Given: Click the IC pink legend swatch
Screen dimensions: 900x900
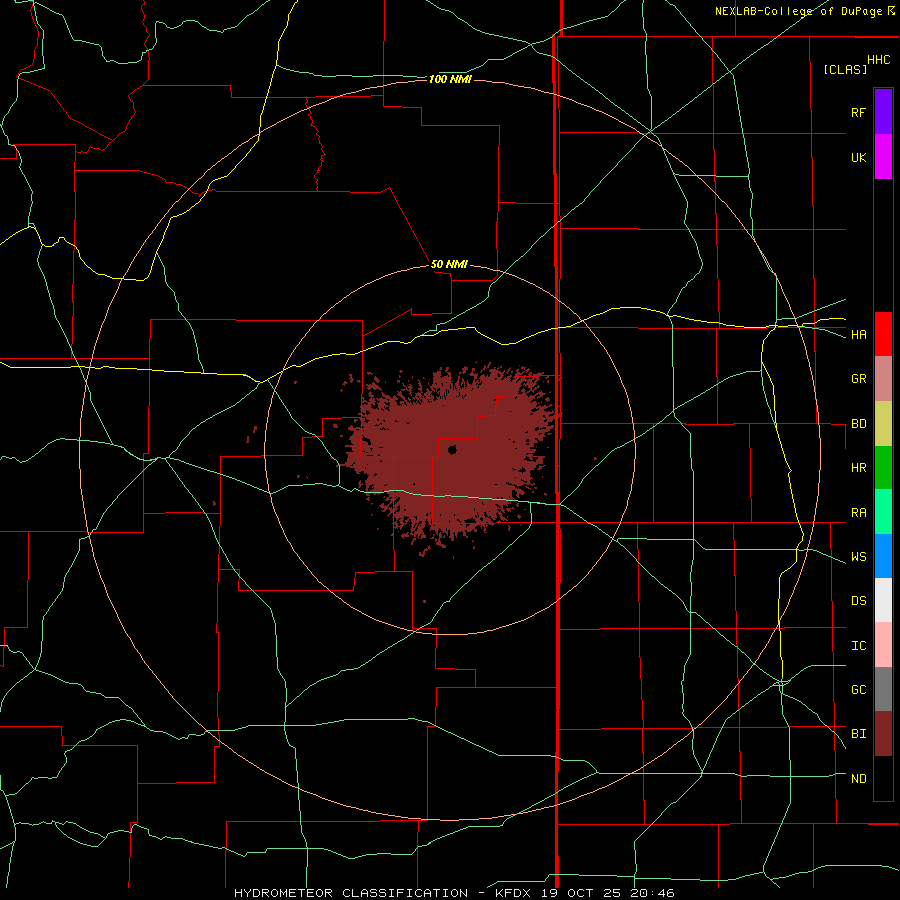Looking at the screenshot, I should click(x=883, y=645).
